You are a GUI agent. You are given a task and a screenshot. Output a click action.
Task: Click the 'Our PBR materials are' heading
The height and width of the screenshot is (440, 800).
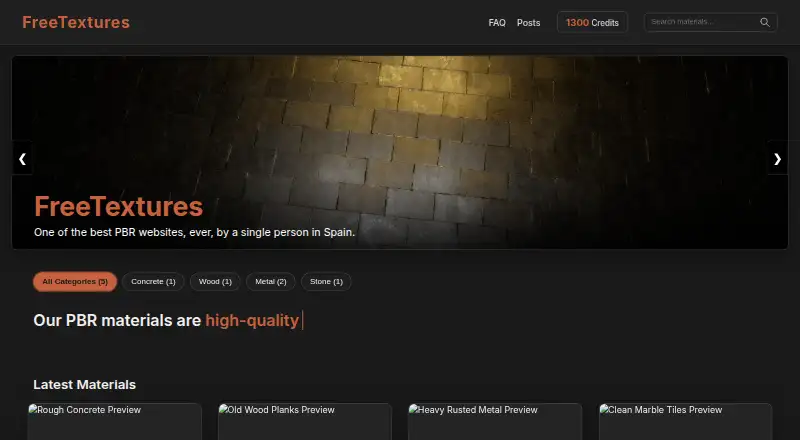pos(166,321)
